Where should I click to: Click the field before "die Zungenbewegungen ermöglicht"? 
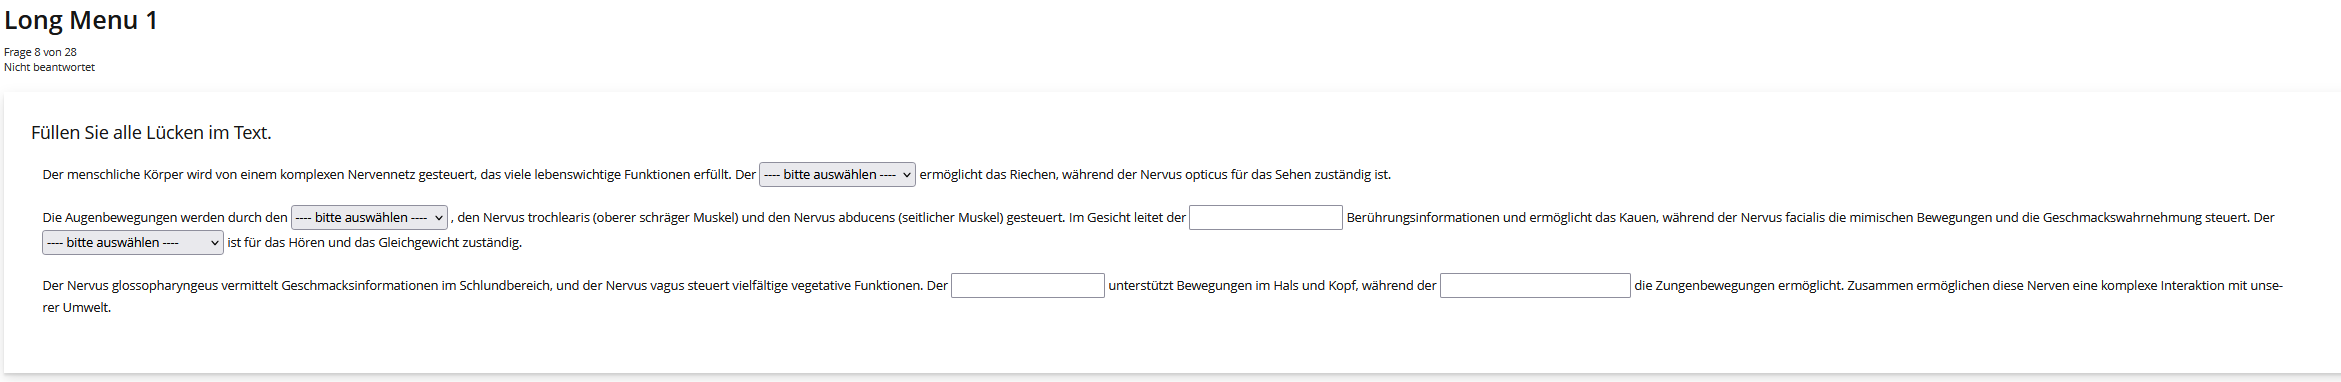tap(1535, 286)
